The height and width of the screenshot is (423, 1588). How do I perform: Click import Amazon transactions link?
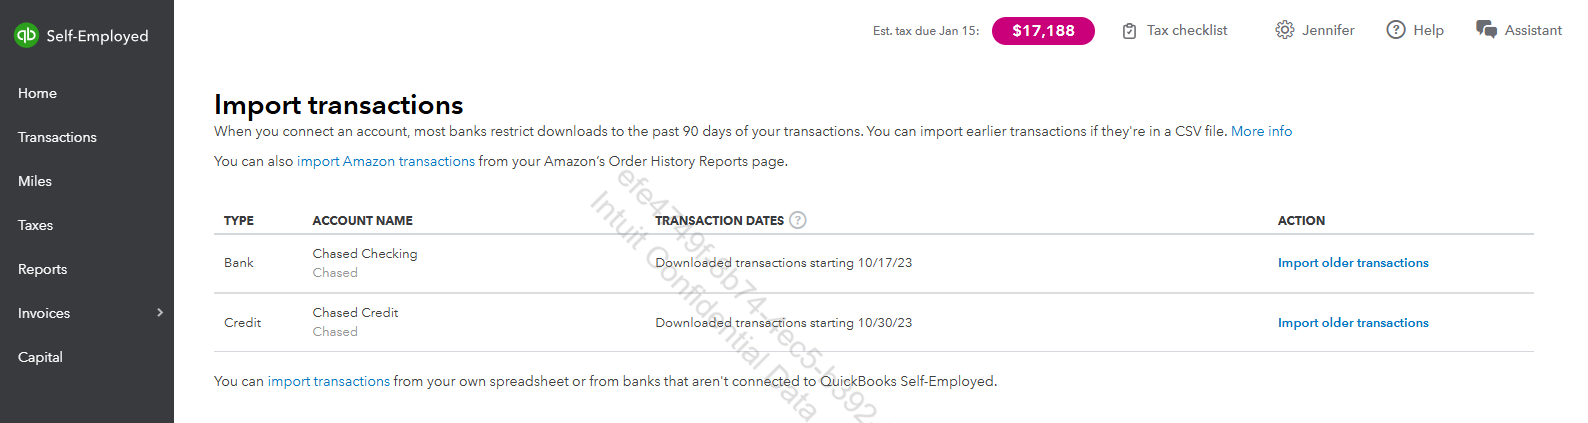click(x=386, y=161)
